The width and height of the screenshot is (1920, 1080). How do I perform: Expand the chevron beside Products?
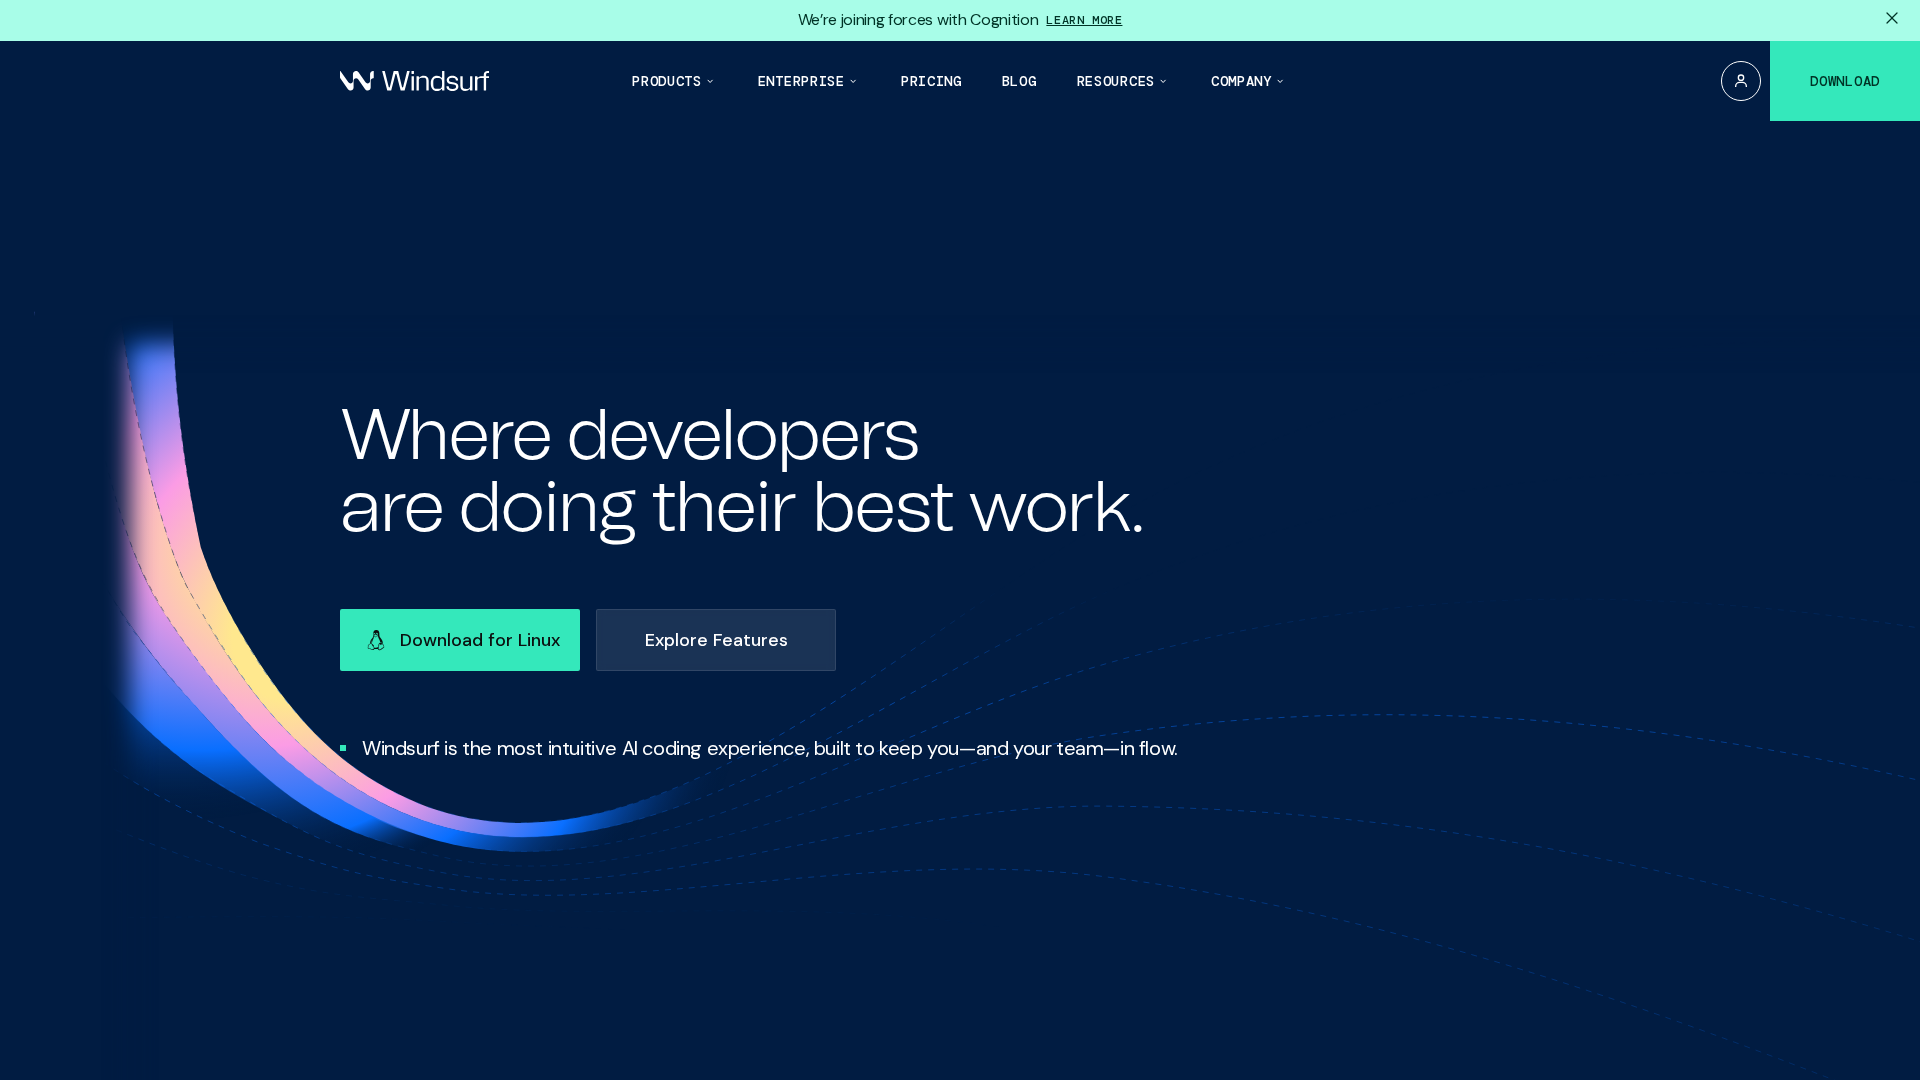pyautogui.click(x=710, y=81)
